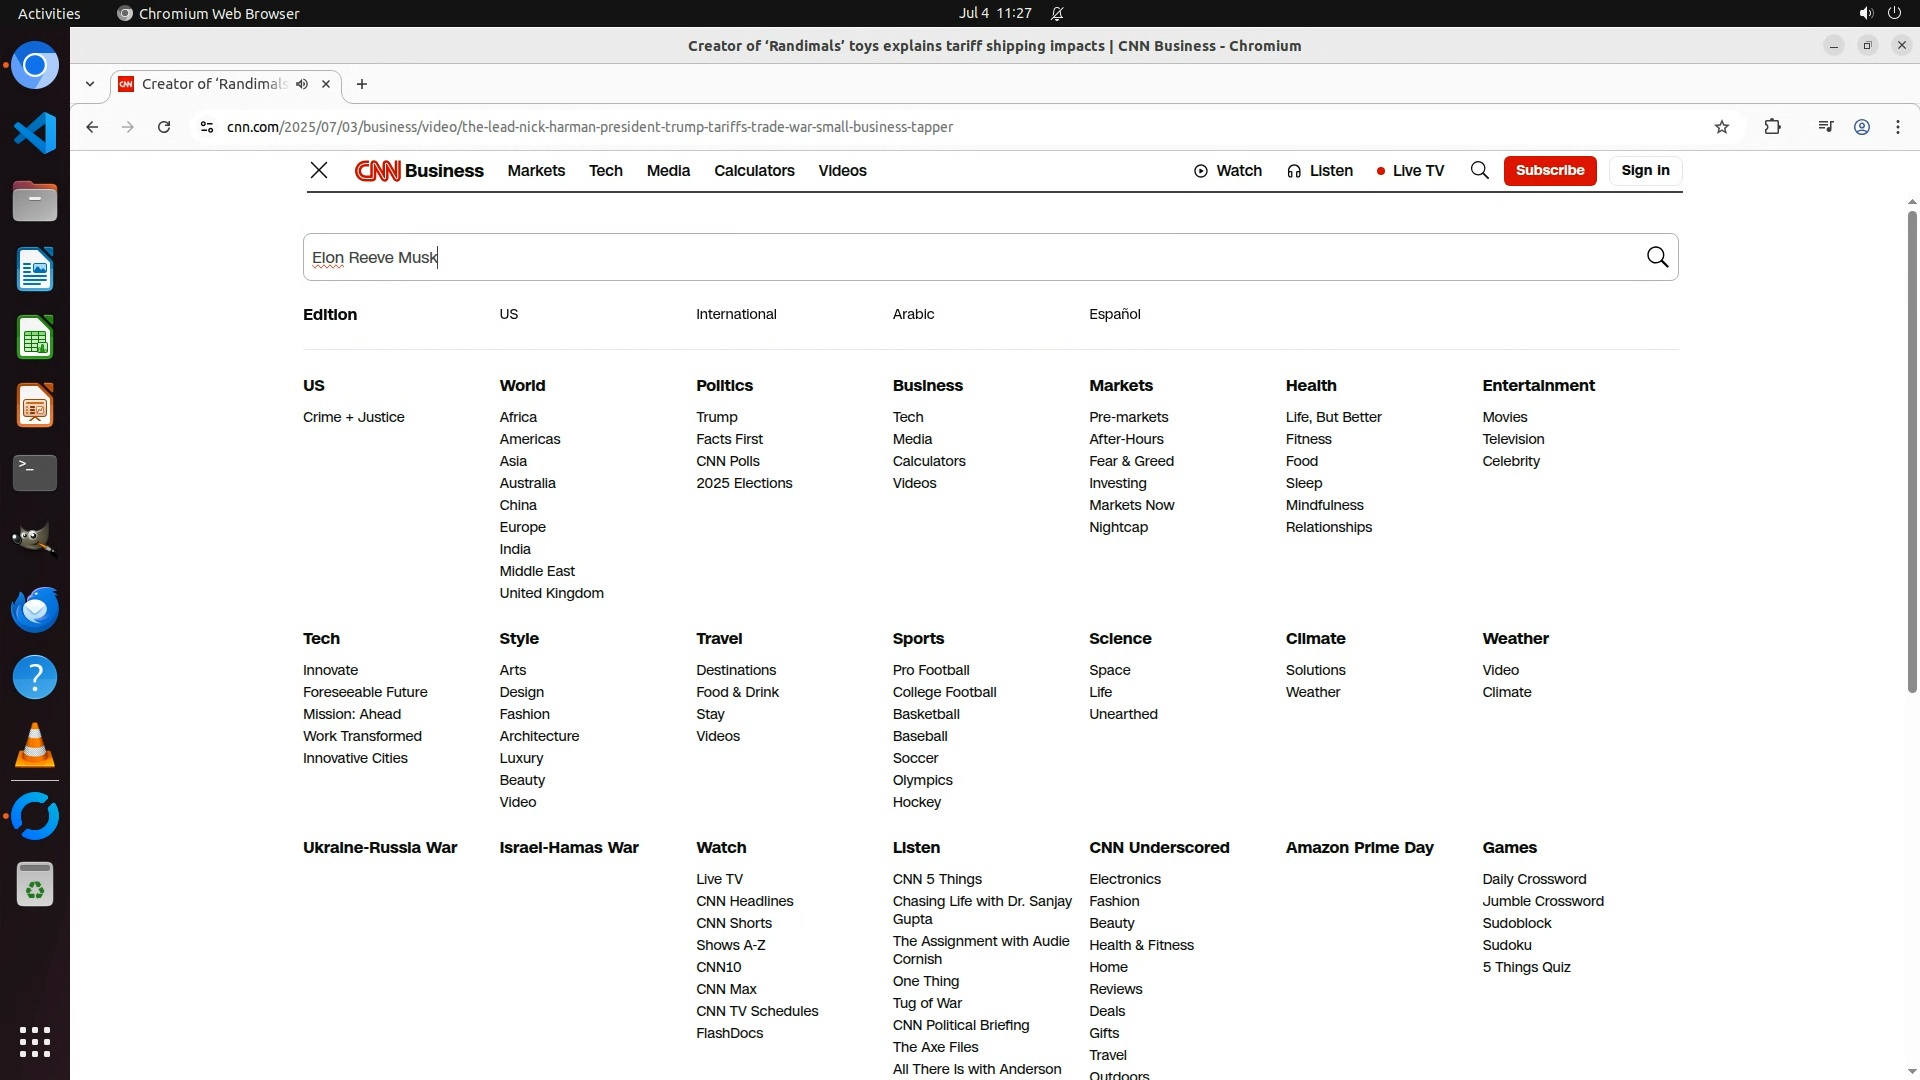Toggle the system volume indicator in top bar

click(1865, 13)
